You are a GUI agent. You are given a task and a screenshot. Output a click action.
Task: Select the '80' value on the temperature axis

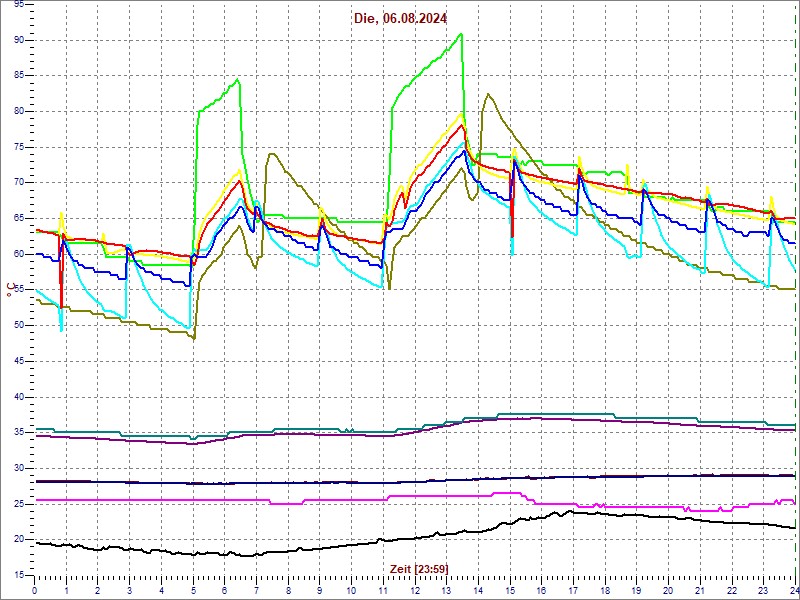[x=19, y=112]
